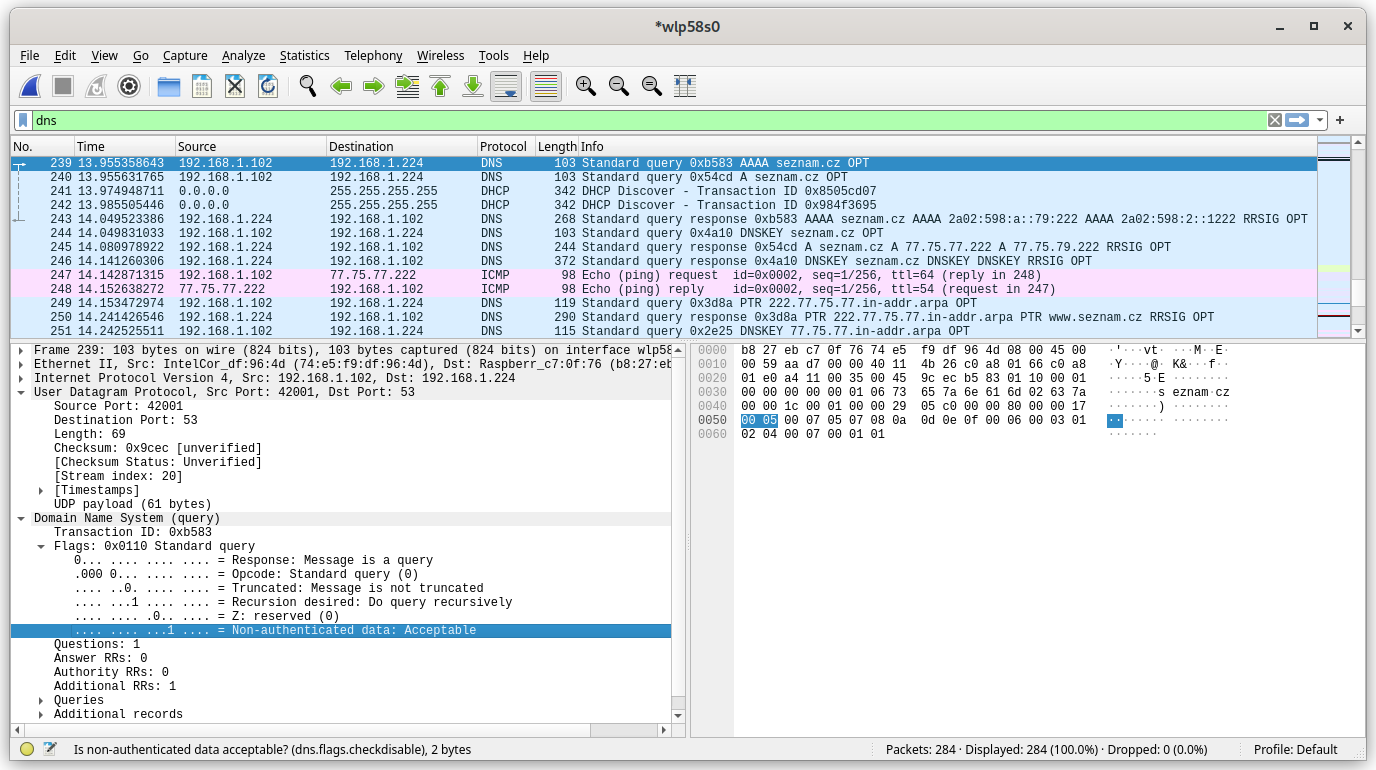Apply the display filter arrow button
Viewport: 1376px width, 770px height.
(x=1297, y=120)
